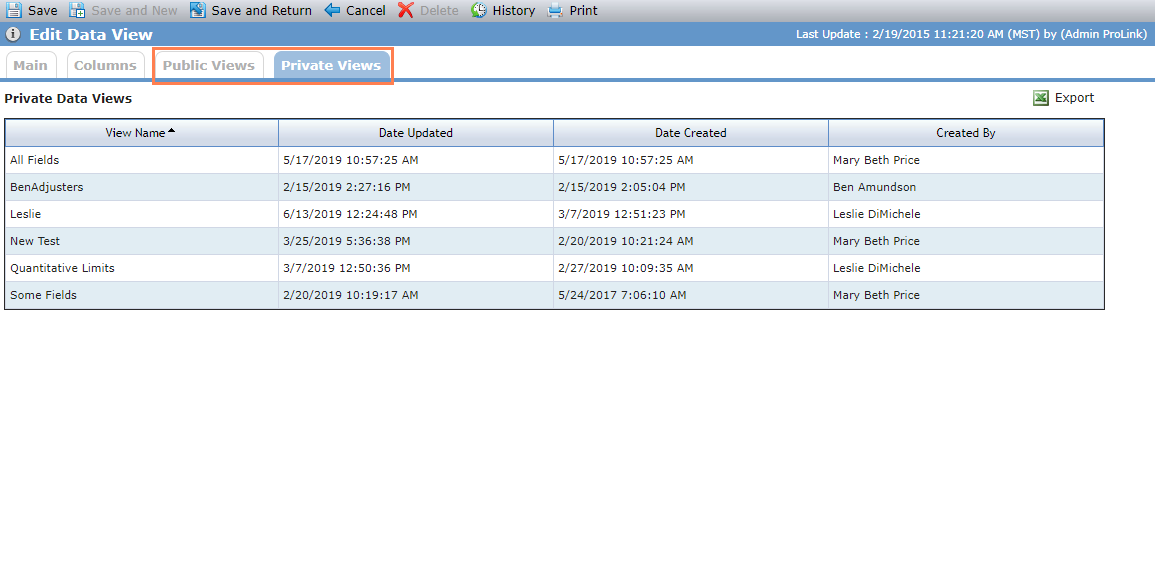Image resolution: width=1155 pixels, height=564 pixels.
Task: Select the Leslie view name
Action: [x=26, y=214]
